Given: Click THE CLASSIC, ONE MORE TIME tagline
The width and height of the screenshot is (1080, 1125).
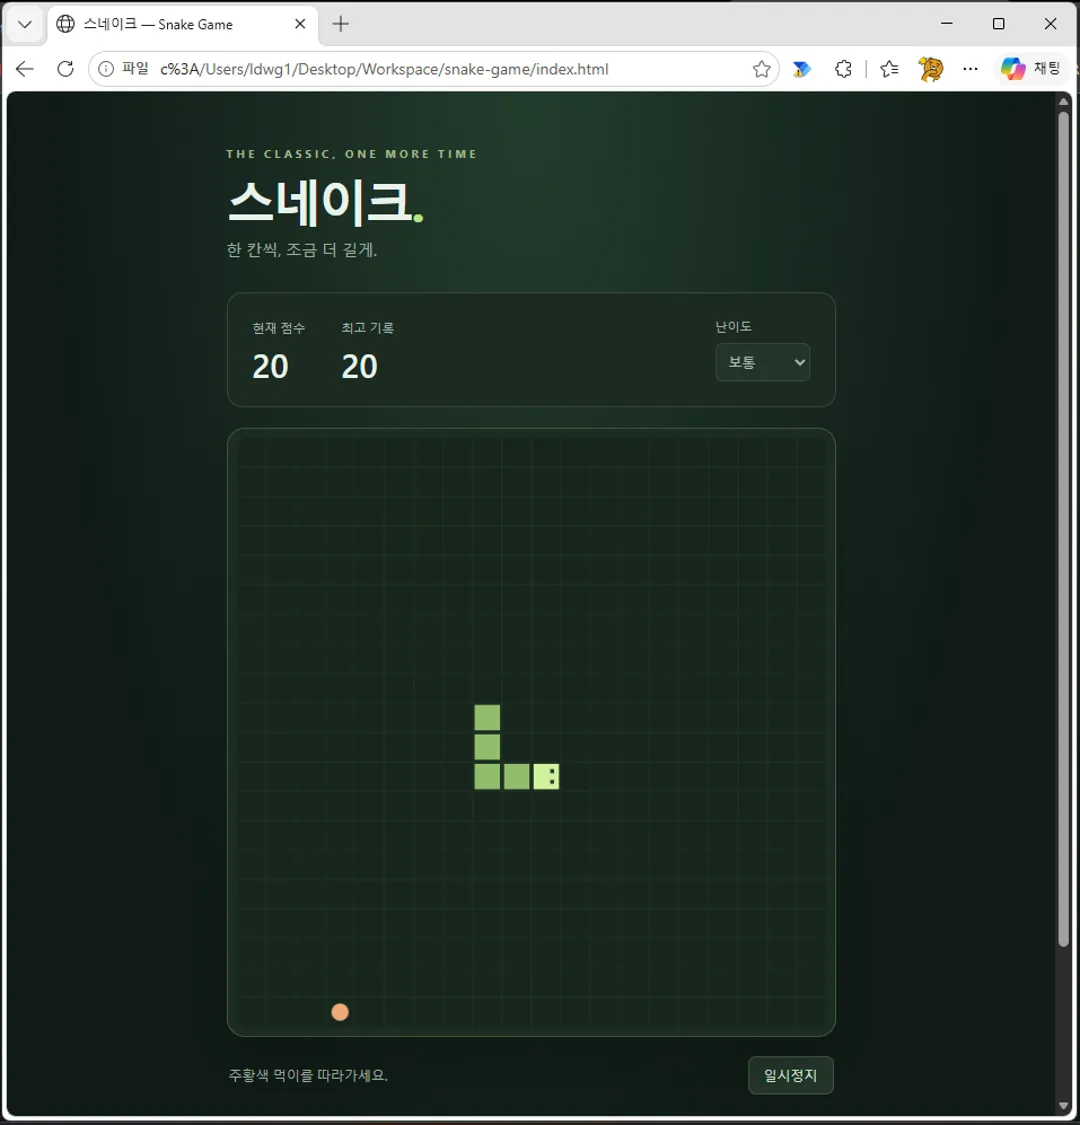Looking at the screenshot, I should coord(352,154).
